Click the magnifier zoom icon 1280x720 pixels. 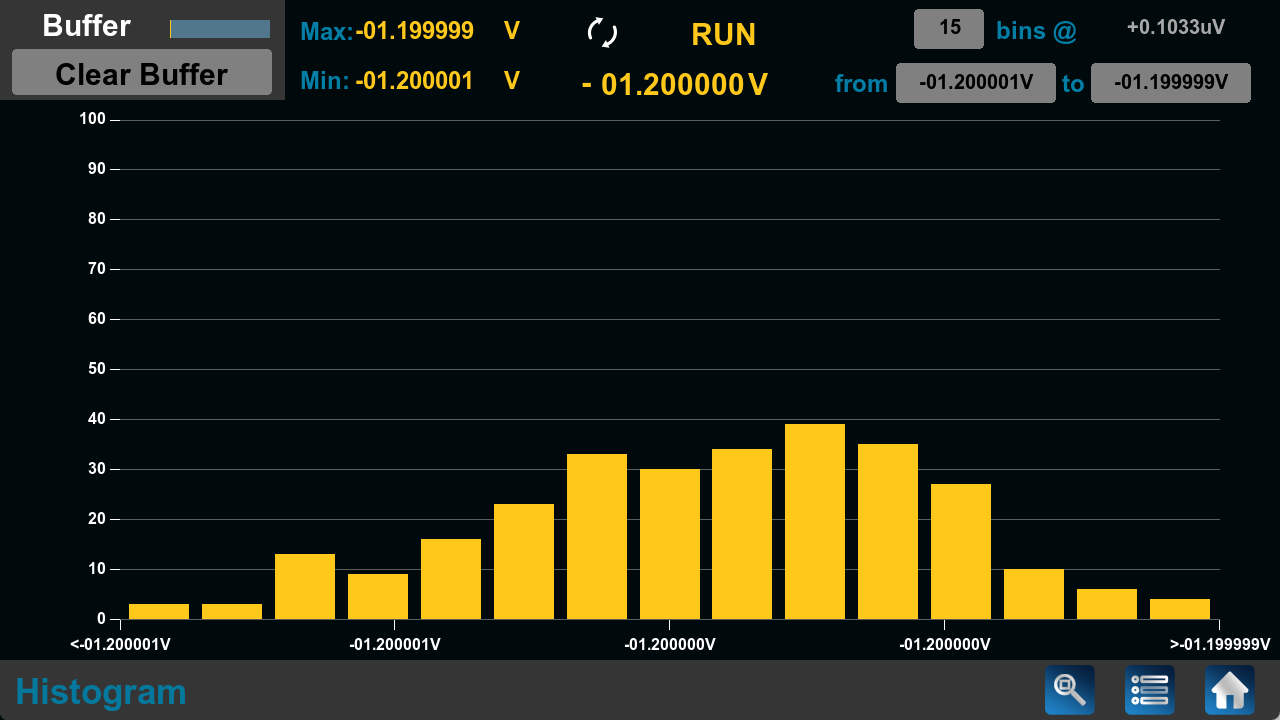(x=1069, y=690)
